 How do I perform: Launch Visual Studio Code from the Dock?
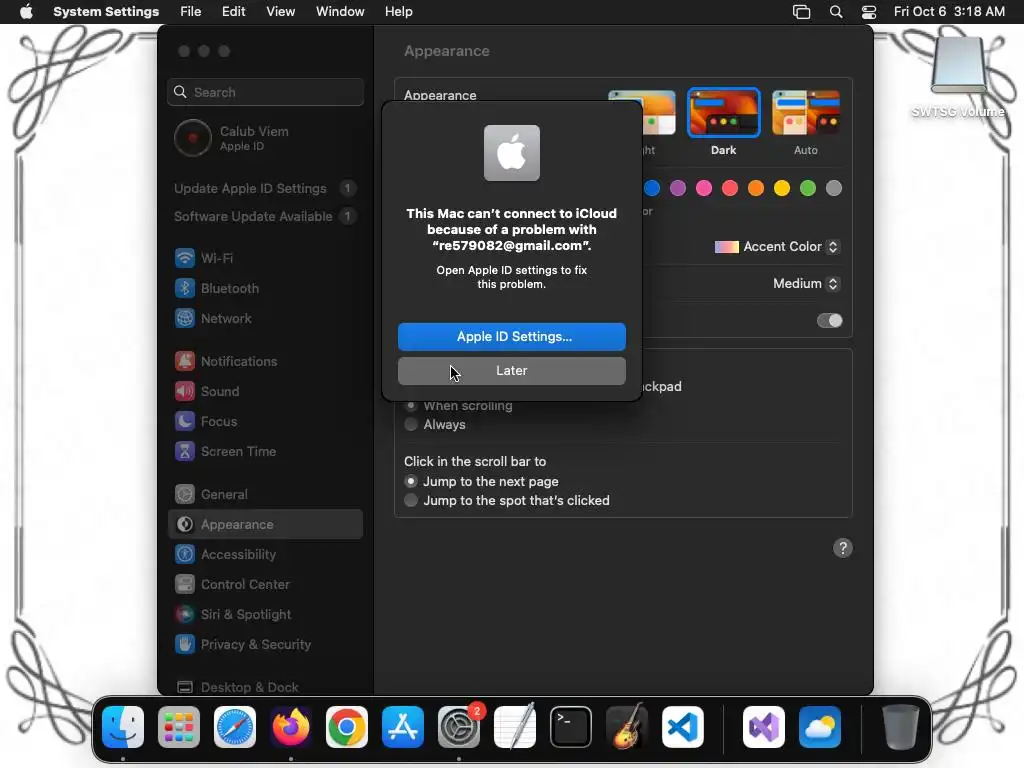[683, 727]
